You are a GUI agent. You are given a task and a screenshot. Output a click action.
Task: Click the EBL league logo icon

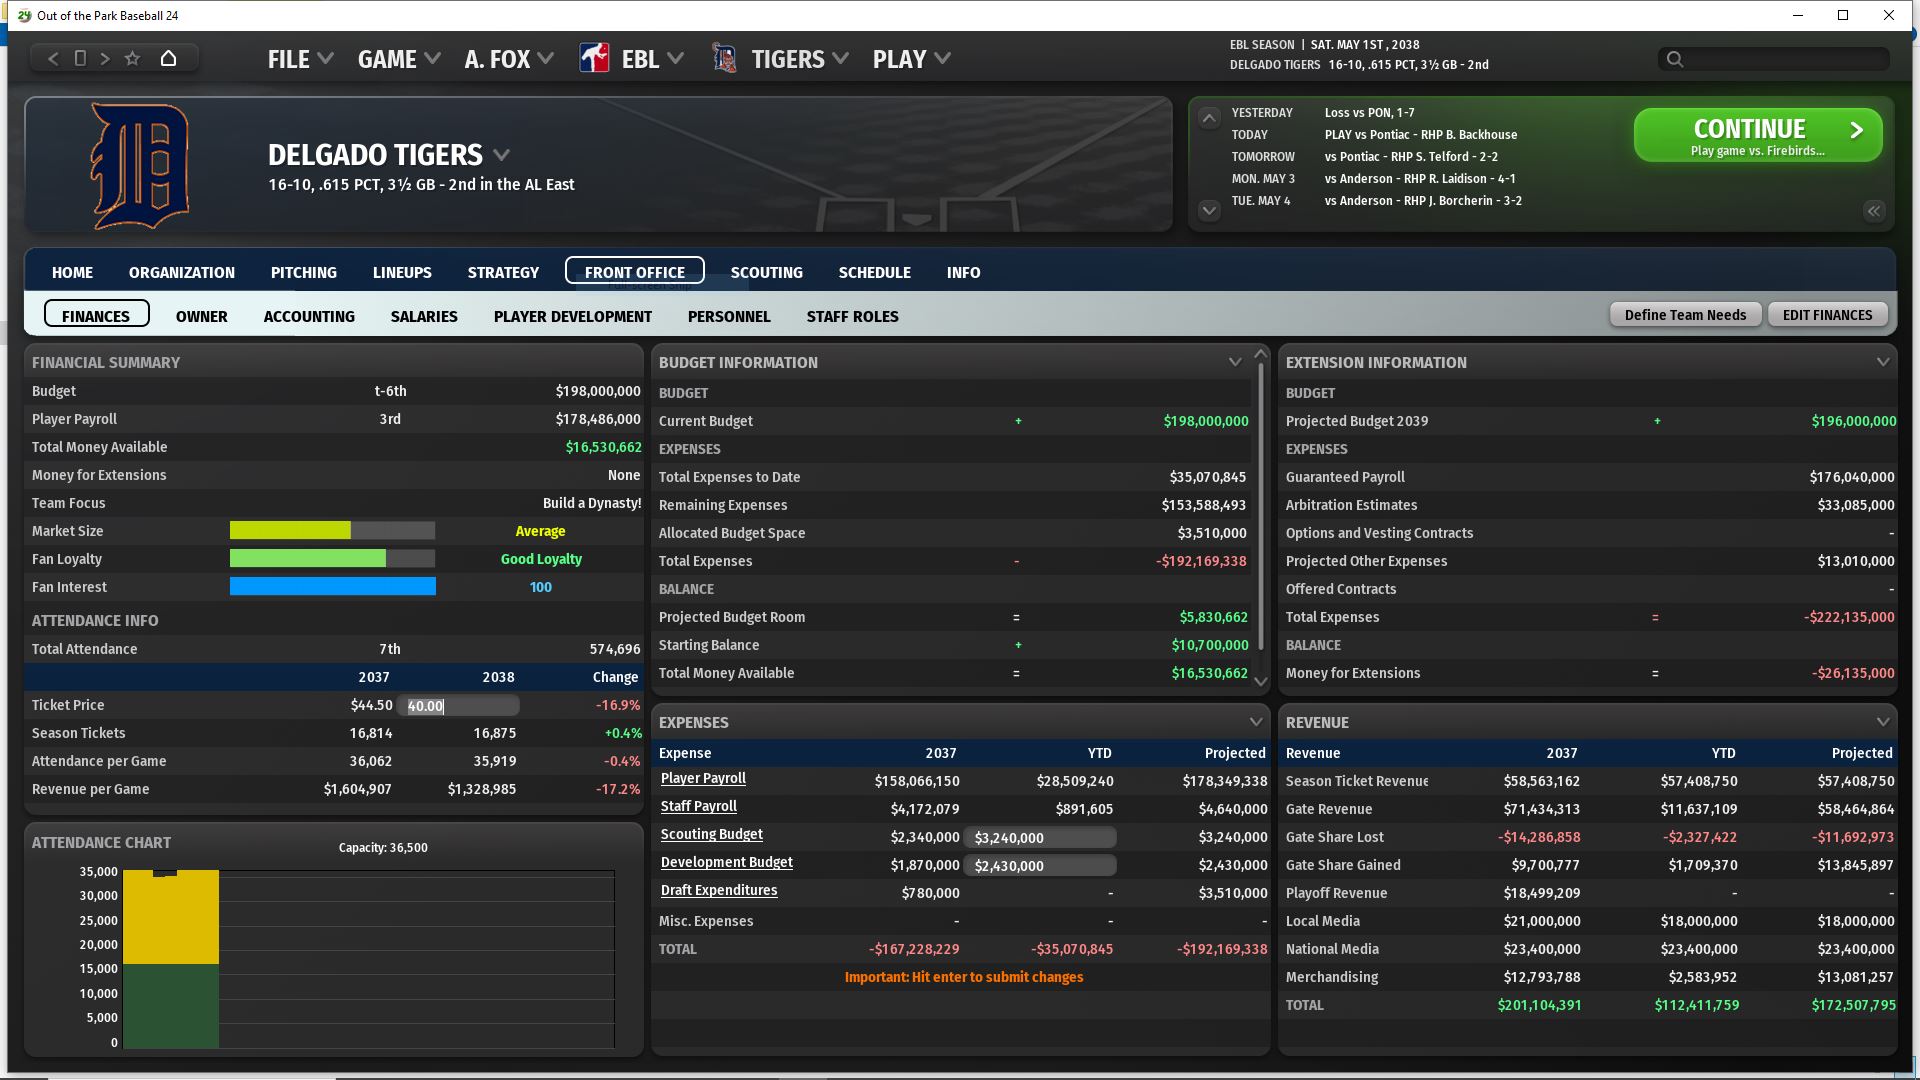pos(594,58)
